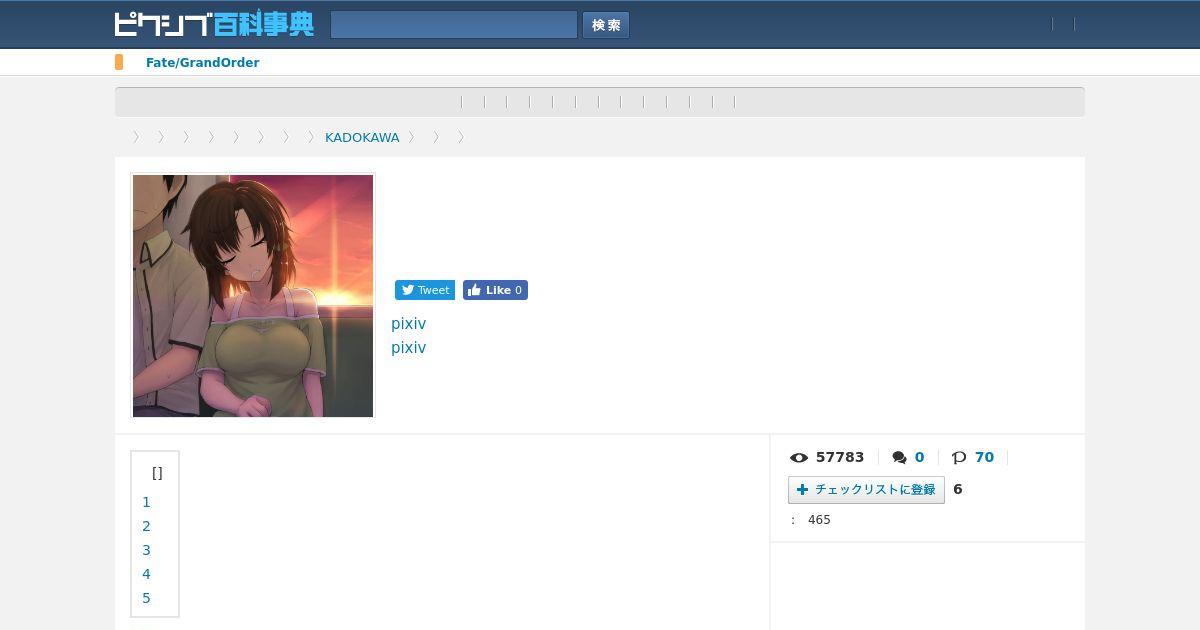Open the first pixiv link
This screenshot has width=1200, height=630.
(408, 324)
